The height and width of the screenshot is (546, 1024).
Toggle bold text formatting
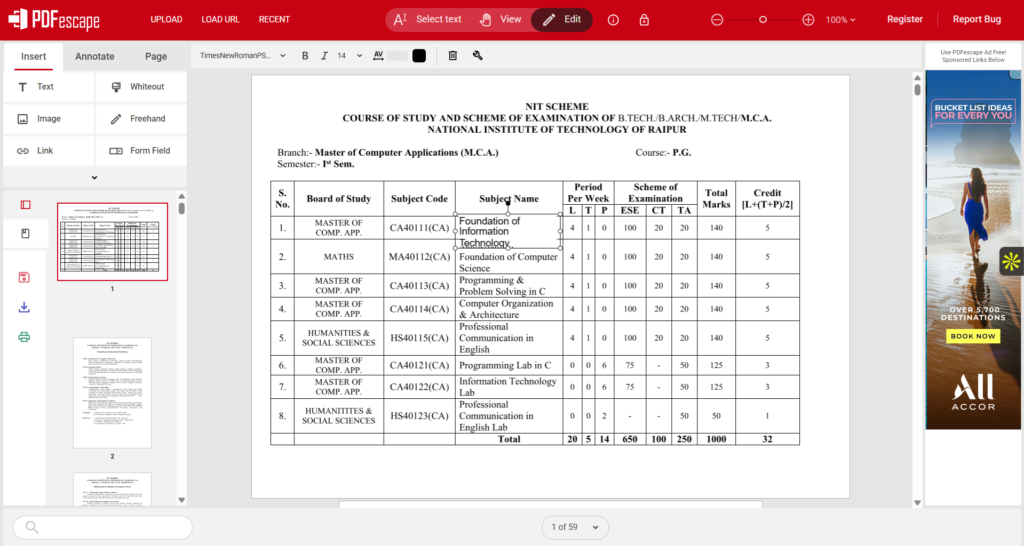[x=305, y=56]
